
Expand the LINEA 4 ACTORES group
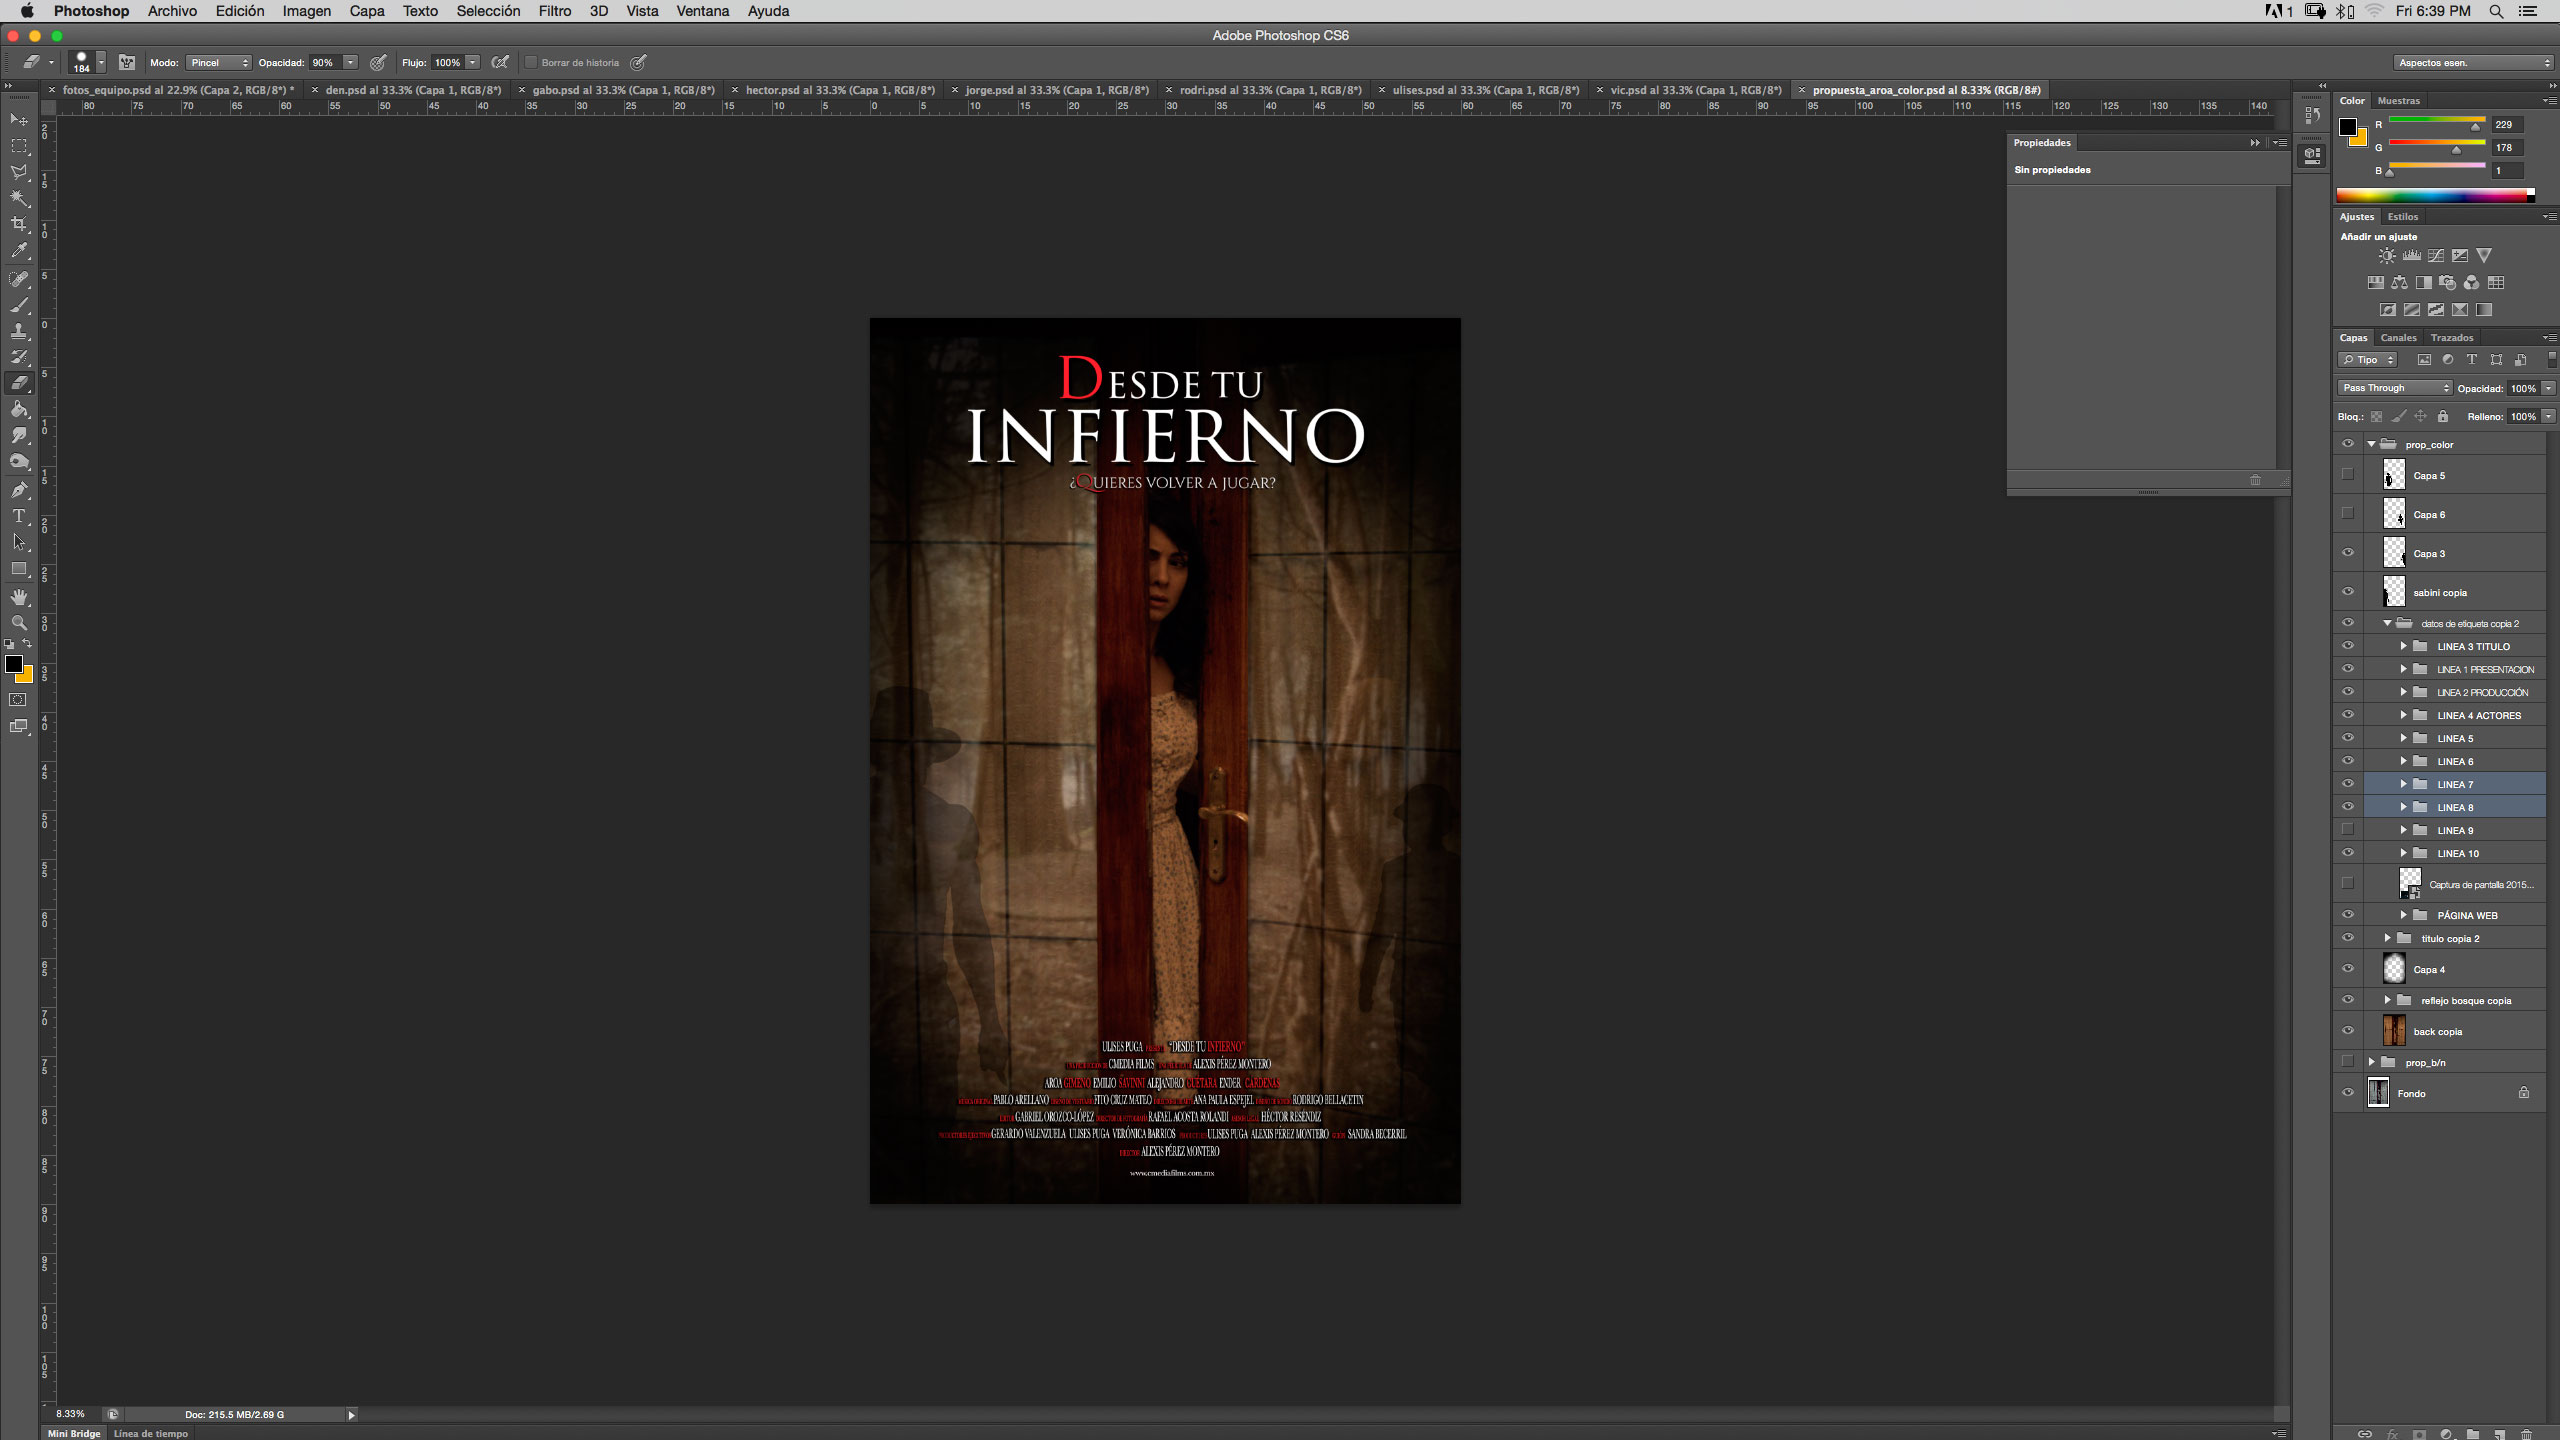(2403, 716)
